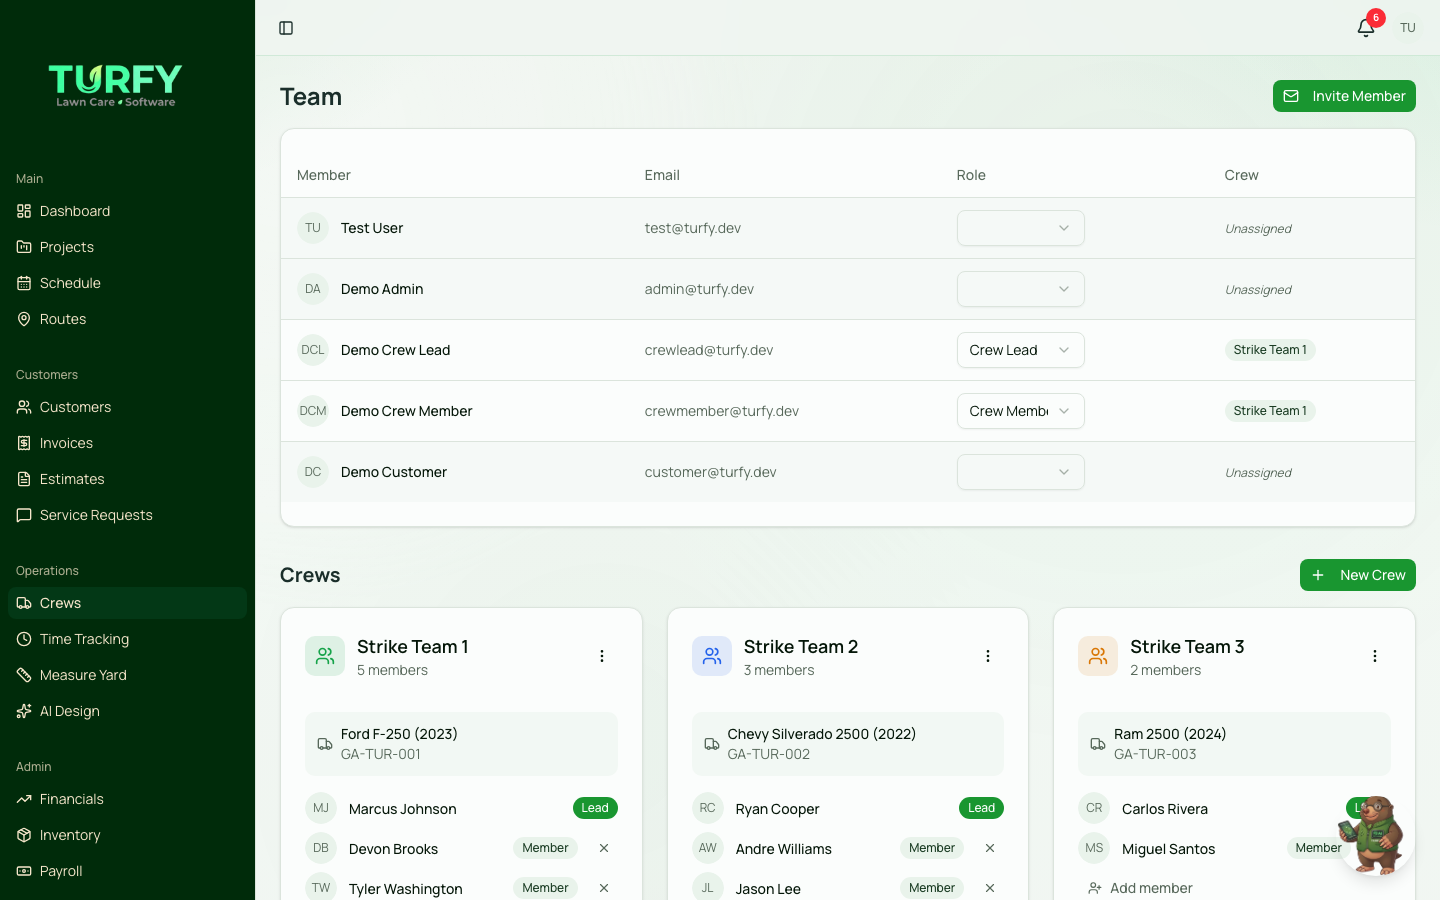
Task: Click the blue Strike Team 2 crew icon
Action: point(712,656)
